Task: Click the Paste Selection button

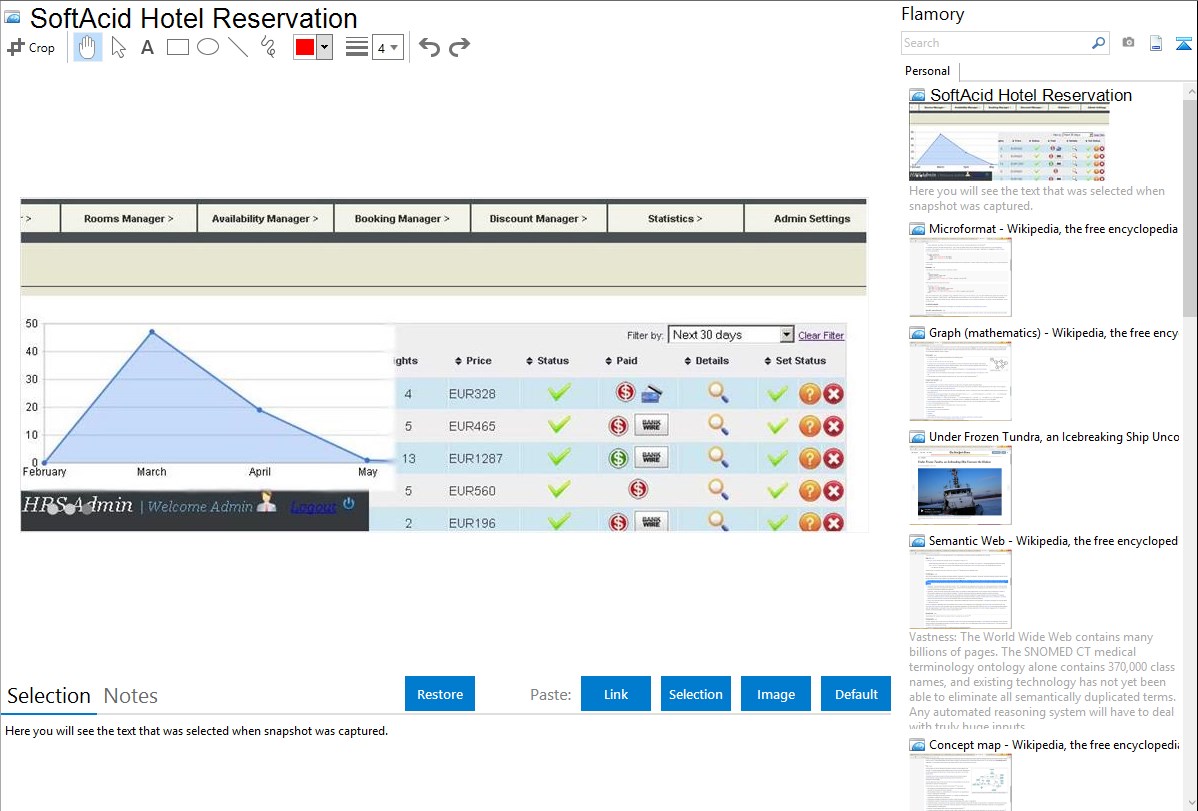Action: 695,694
